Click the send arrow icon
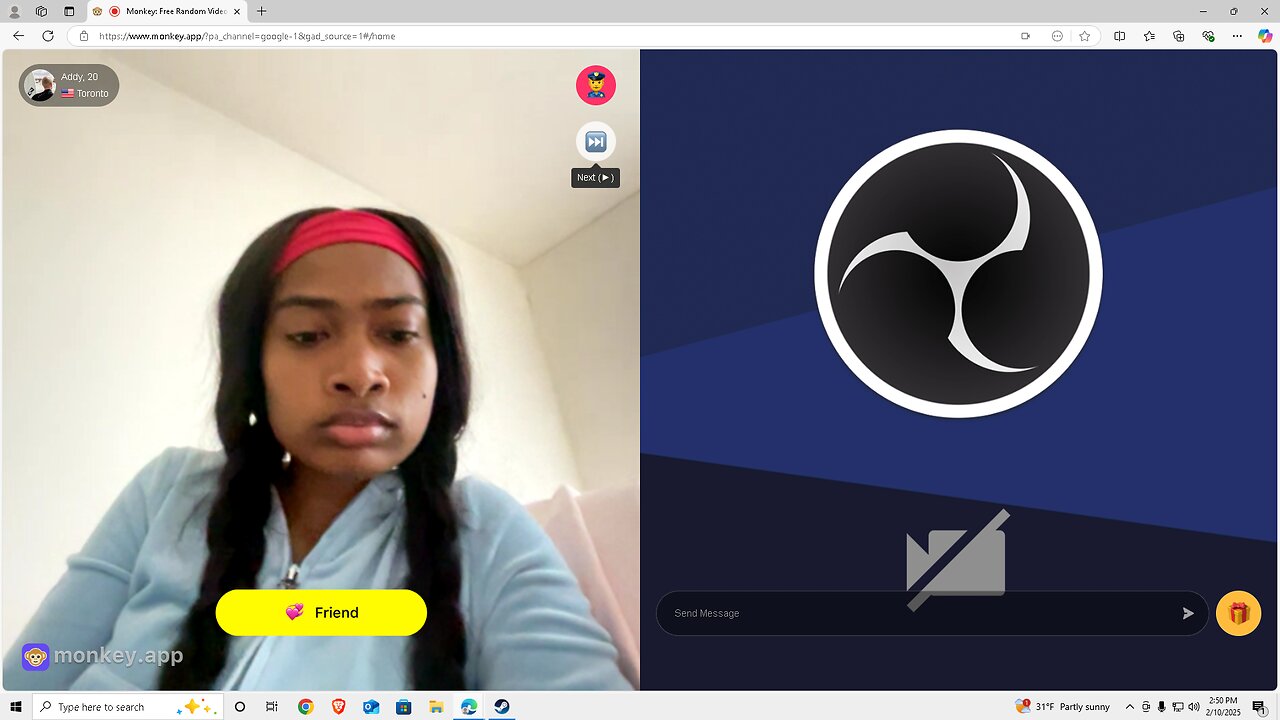Viewport: 1280px width, 720px height. click(x=1188, y=613)
